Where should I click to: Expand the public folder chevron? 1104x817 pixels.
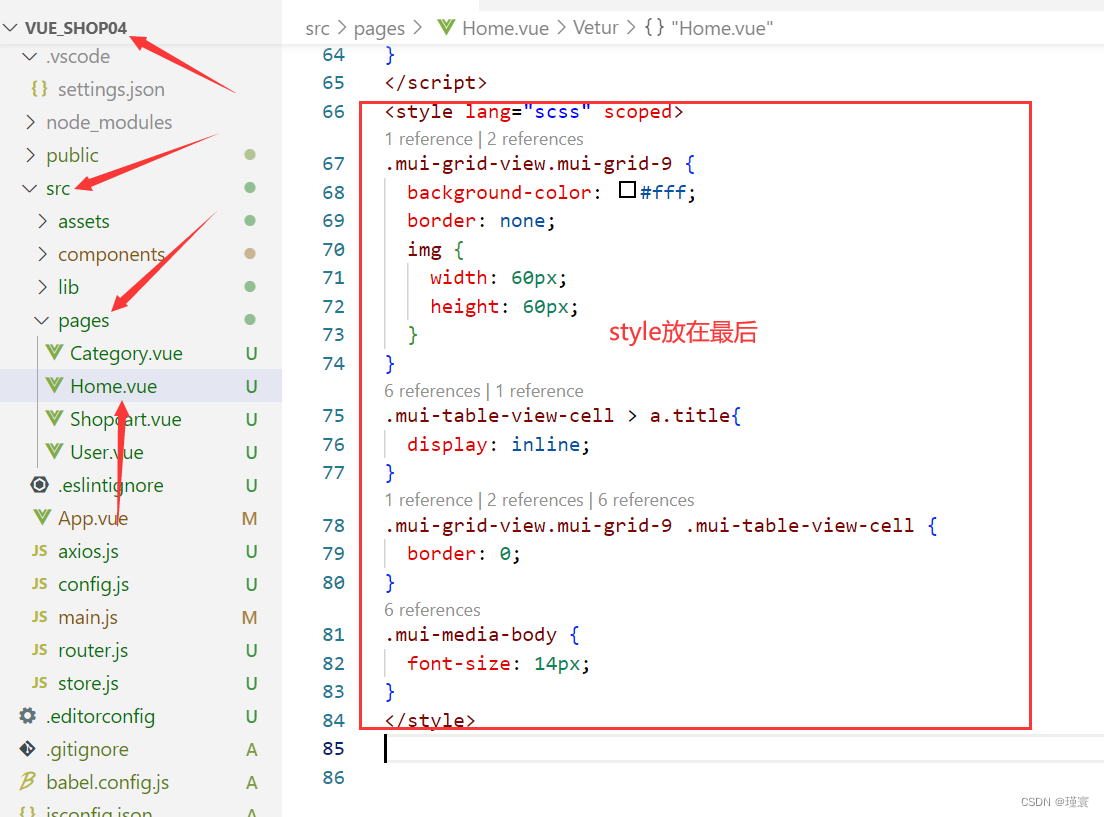[x=30, y=155]
